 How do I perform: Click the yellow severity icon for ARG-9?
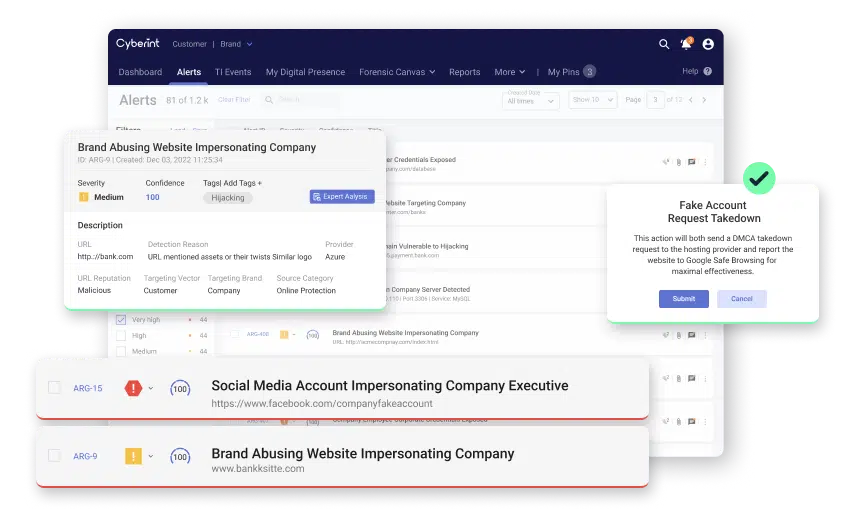tap(133, 456)
